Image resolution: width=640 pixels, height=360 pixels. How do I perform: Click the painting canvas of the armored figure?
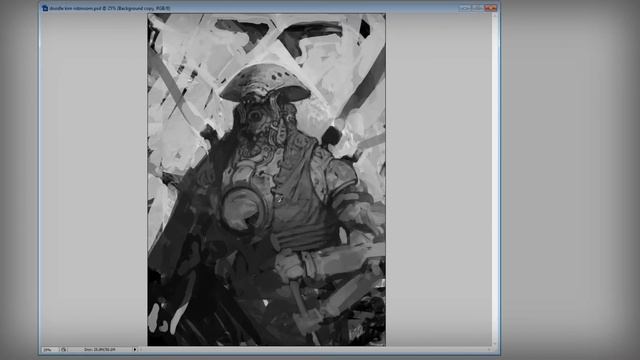pyautogui.click(x=267, y=180)
